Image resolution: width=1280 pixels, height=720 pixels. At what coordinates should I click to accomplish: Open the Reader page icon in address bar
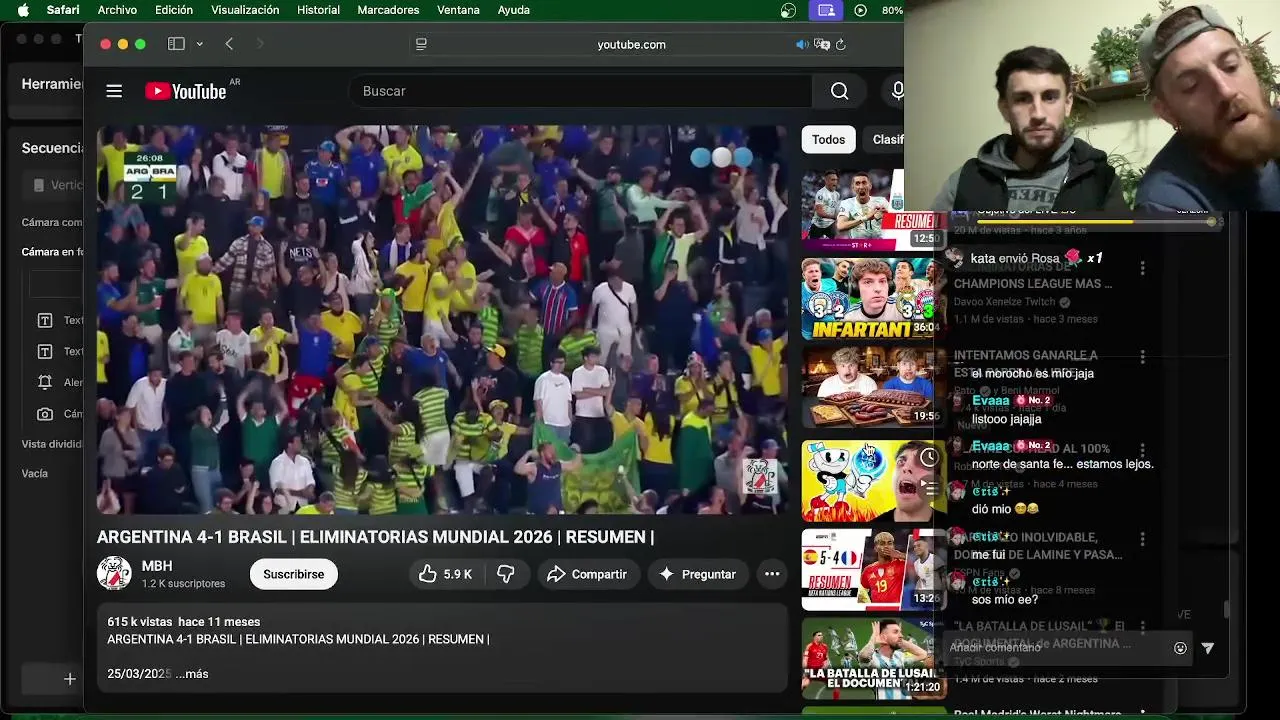(421, 44)
